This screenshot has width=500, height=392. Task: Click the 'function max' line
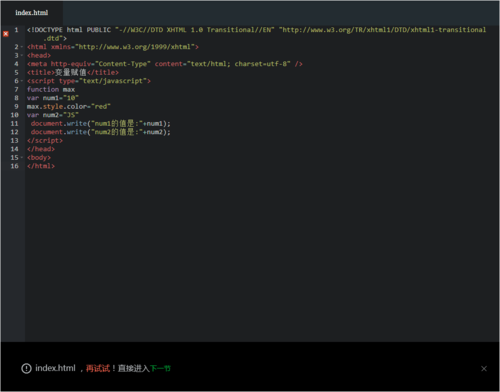(51, 89)
